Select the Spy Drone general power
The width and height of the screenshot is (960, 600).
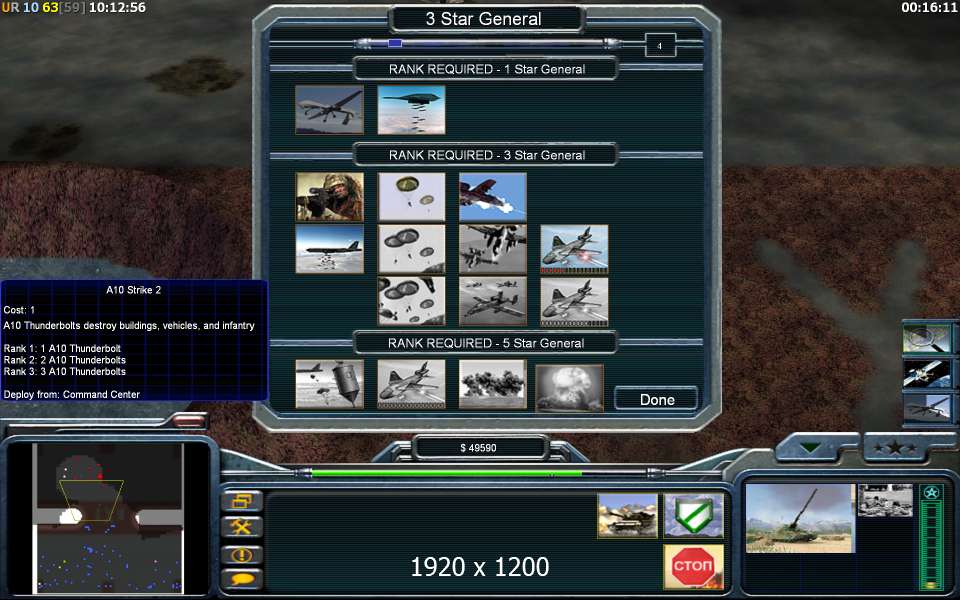329,110
